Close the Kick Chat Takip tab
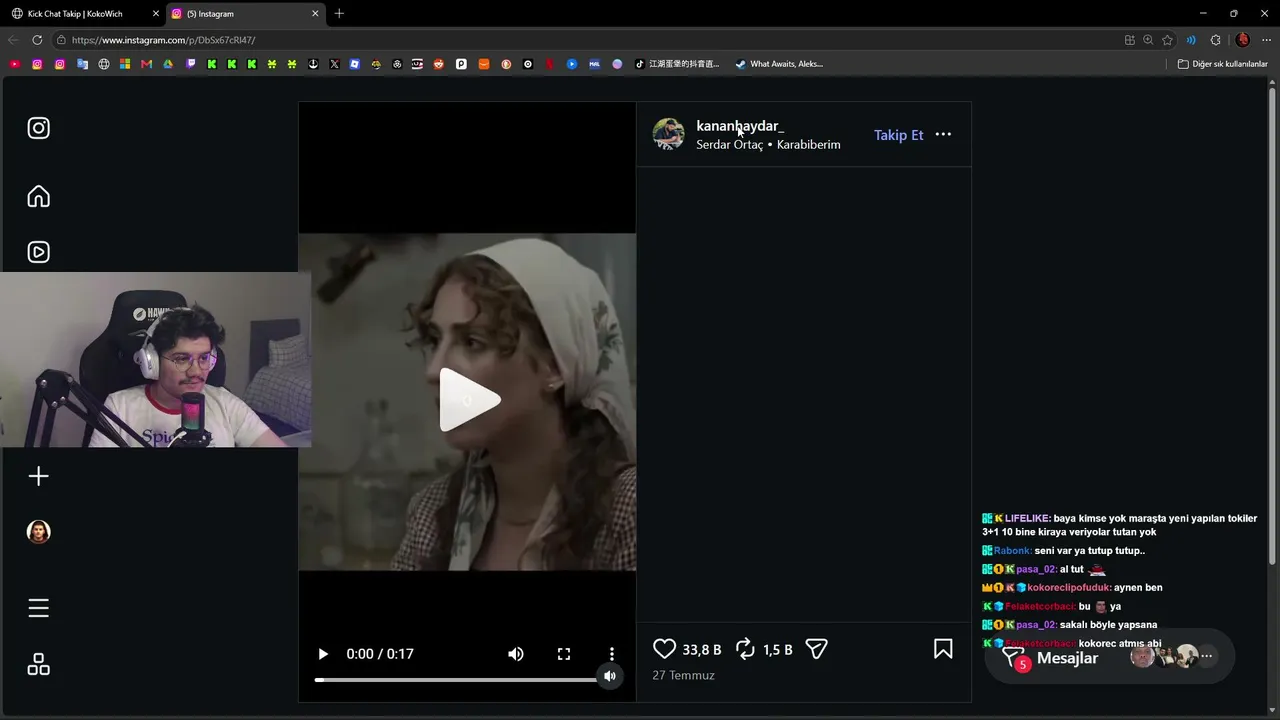The image size is (1280, 720). point(156,14)
